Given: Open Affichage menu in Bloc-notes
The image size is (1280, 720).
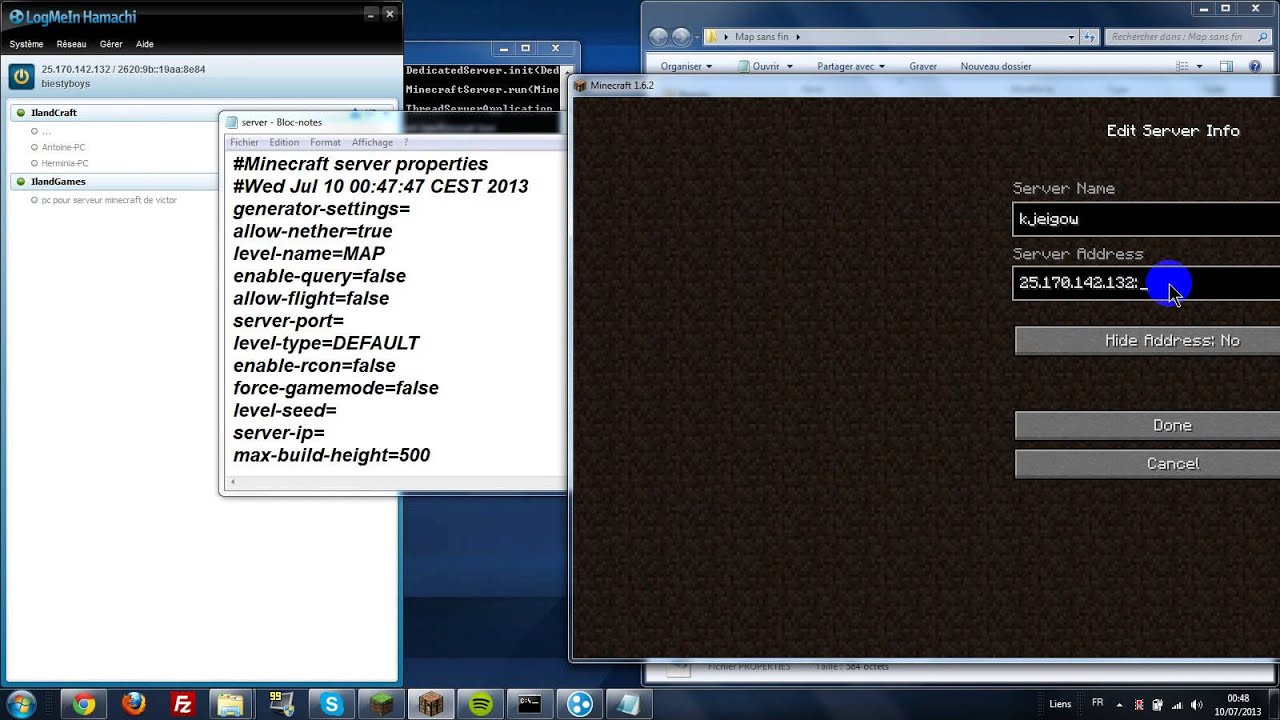Looking at the screenshot, I should click(x=372, y=143).
